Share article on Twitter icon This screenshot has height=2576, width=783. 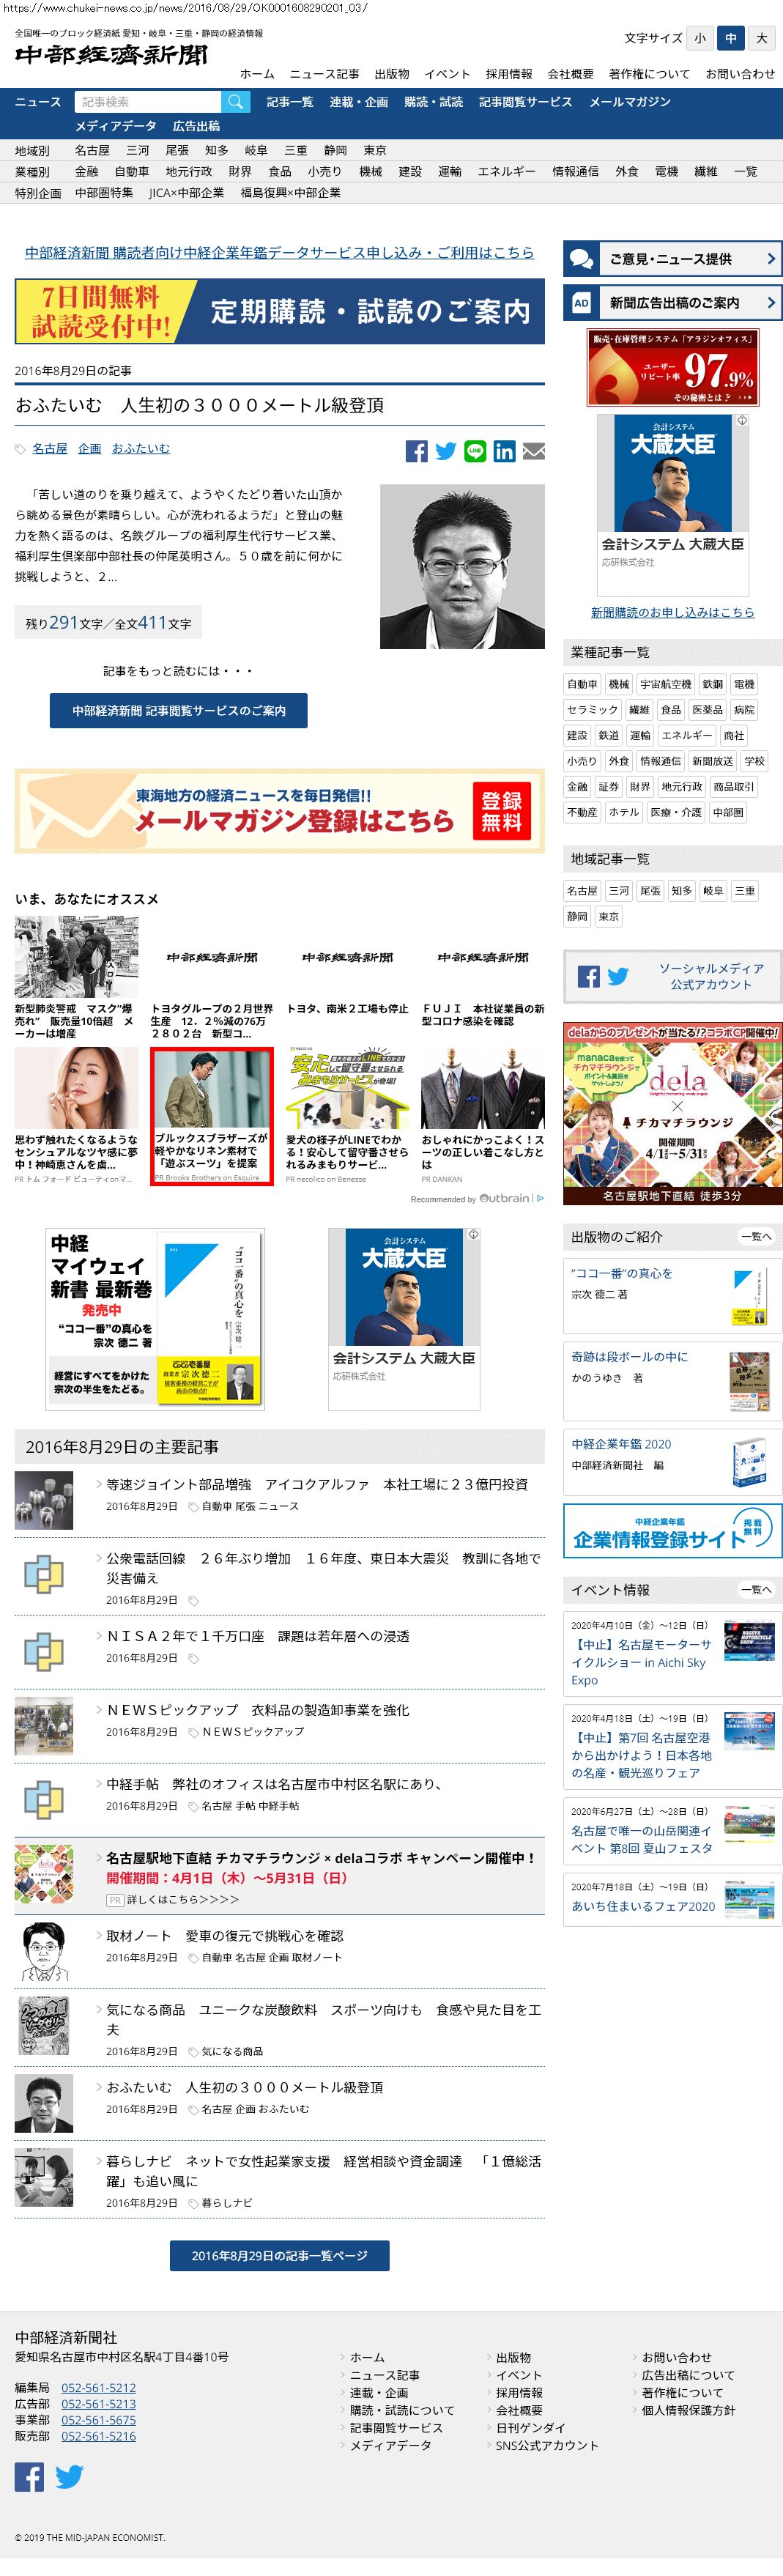446,451
